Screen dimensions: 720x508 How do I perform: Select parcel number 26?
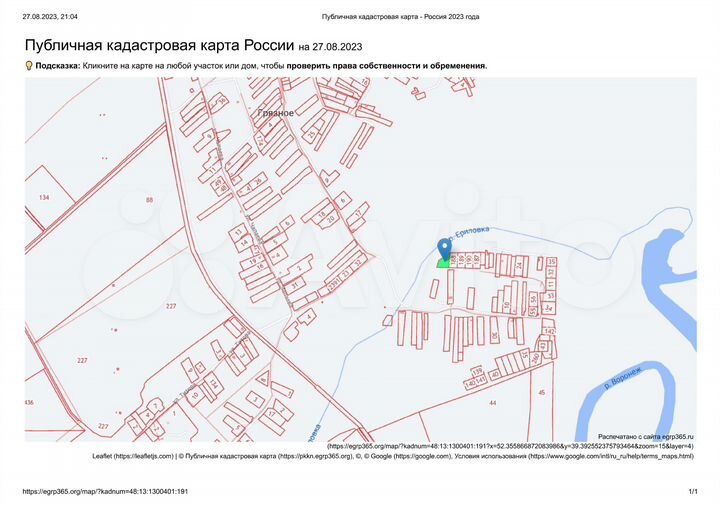point(258,181)
